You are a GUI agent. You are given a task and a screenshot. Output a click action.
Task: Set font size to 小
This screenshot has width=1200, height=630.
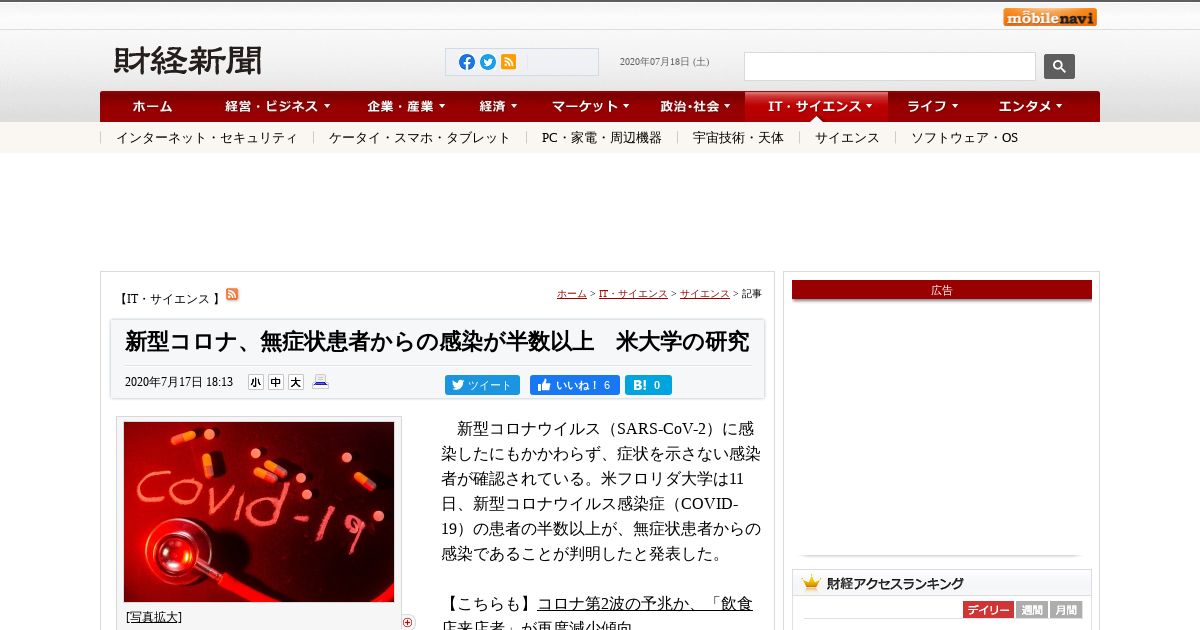pyautogui.click(x=256, y=382)
